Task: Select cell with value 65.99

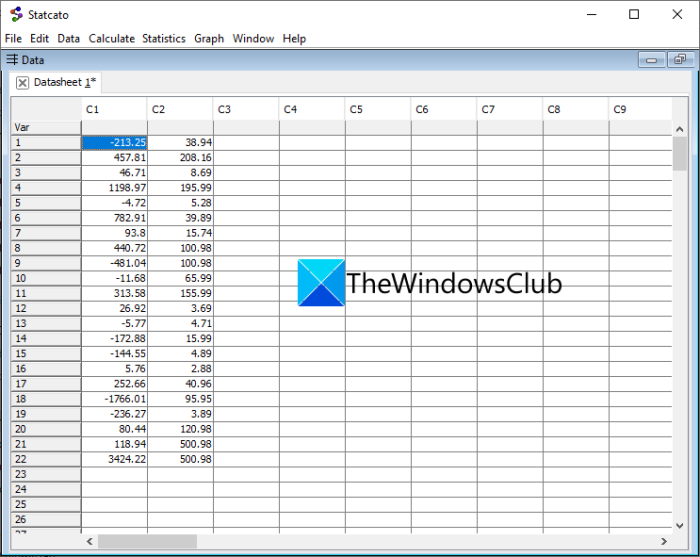Action: click(180, 278)
